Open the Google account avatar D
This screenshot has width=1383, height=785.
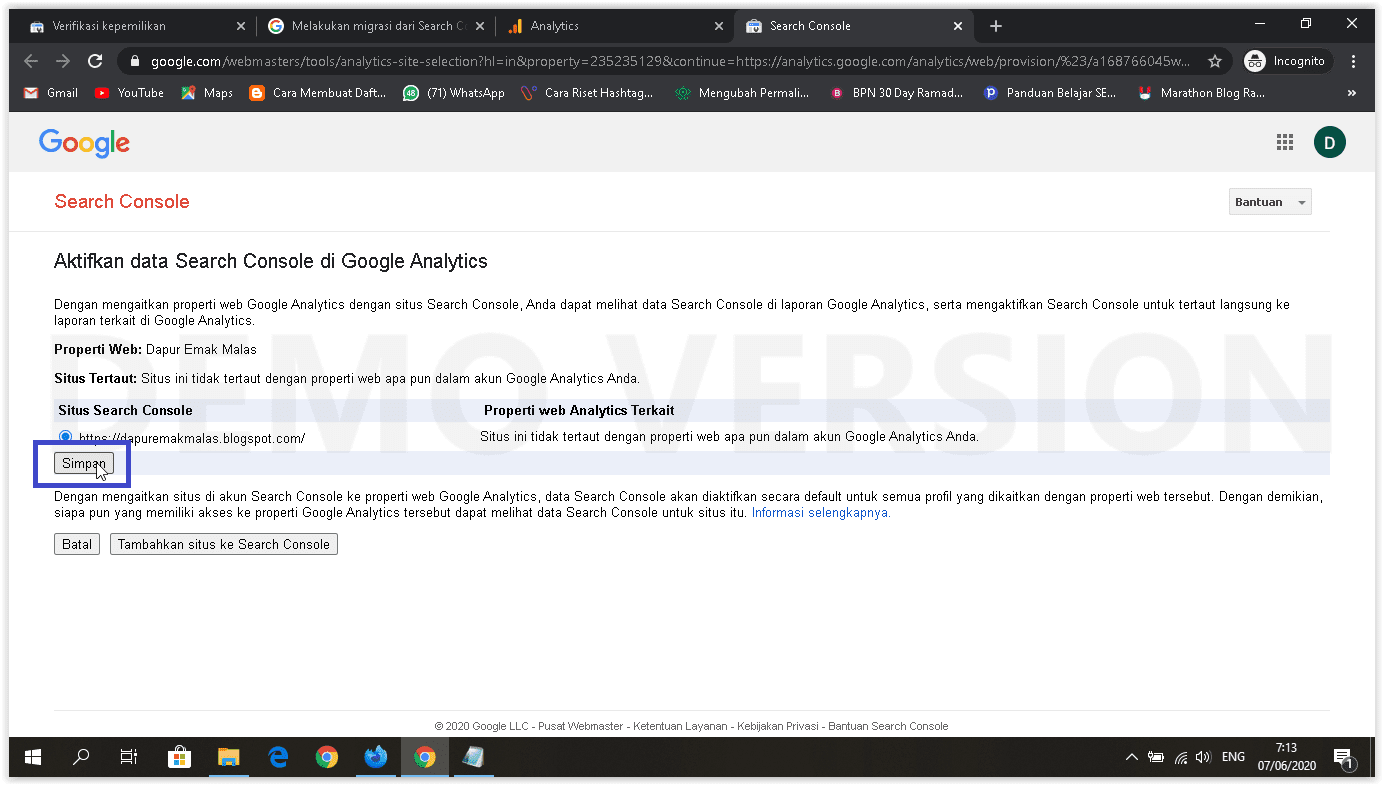(1329, 142)
